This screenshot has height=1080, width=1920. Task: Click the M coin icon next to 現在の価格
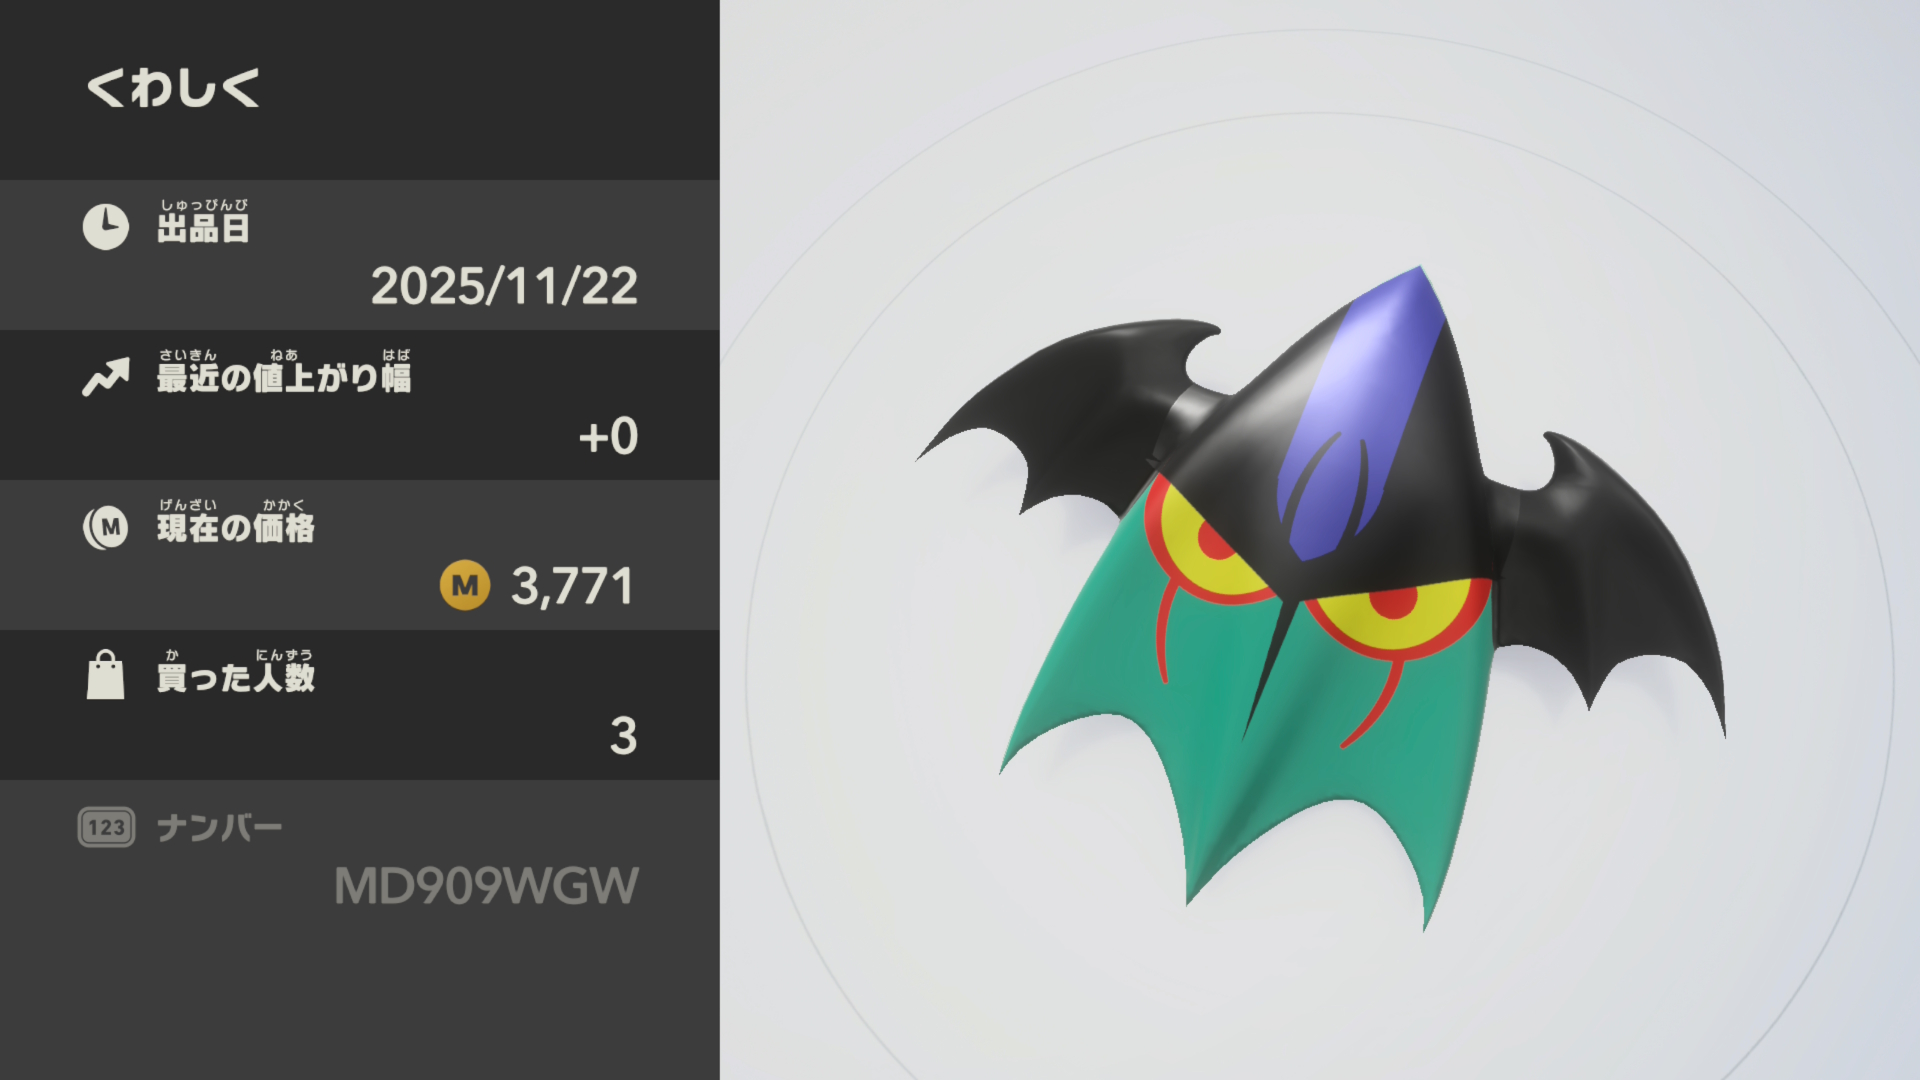(x=106, y=527)
